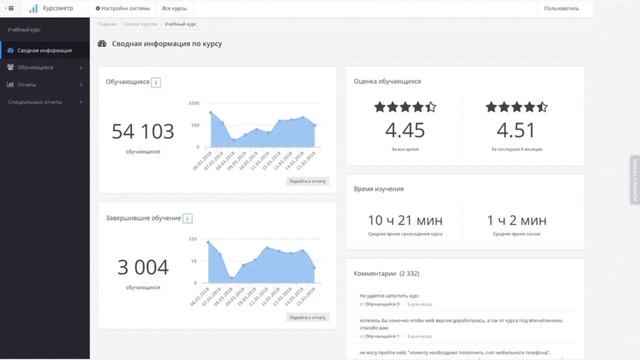Screen dimensions: 640x360
Task: Click the Время изучения card title
Action: coord(379,189)
